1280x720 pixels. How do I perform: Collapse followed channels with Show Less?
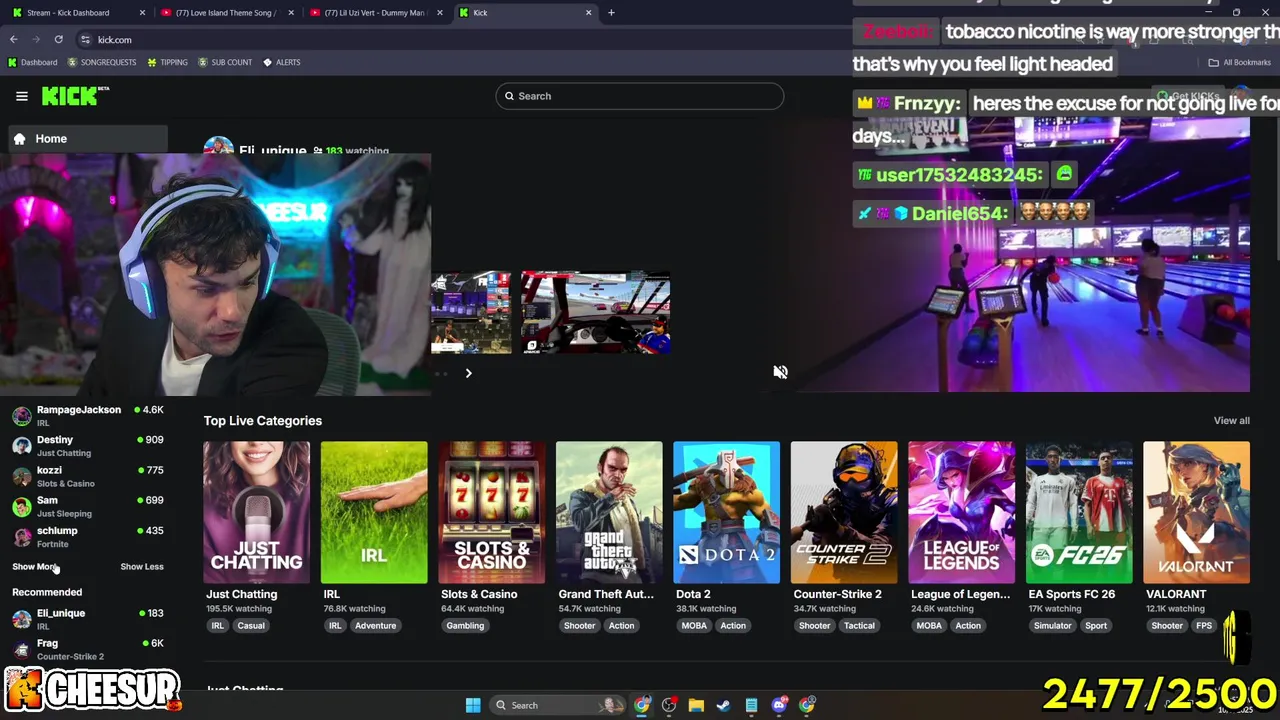[142, 567]
